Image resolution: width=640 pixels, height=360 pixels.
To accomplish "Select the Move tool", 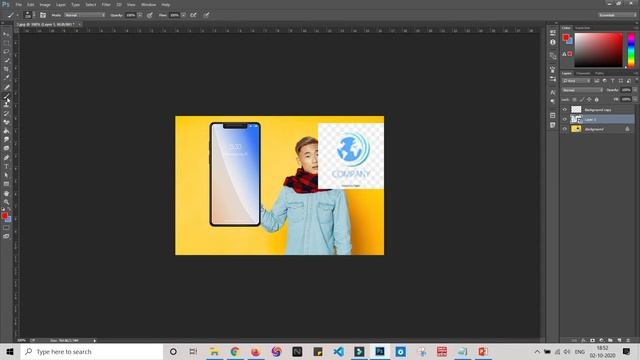I will tap(6, 34).
